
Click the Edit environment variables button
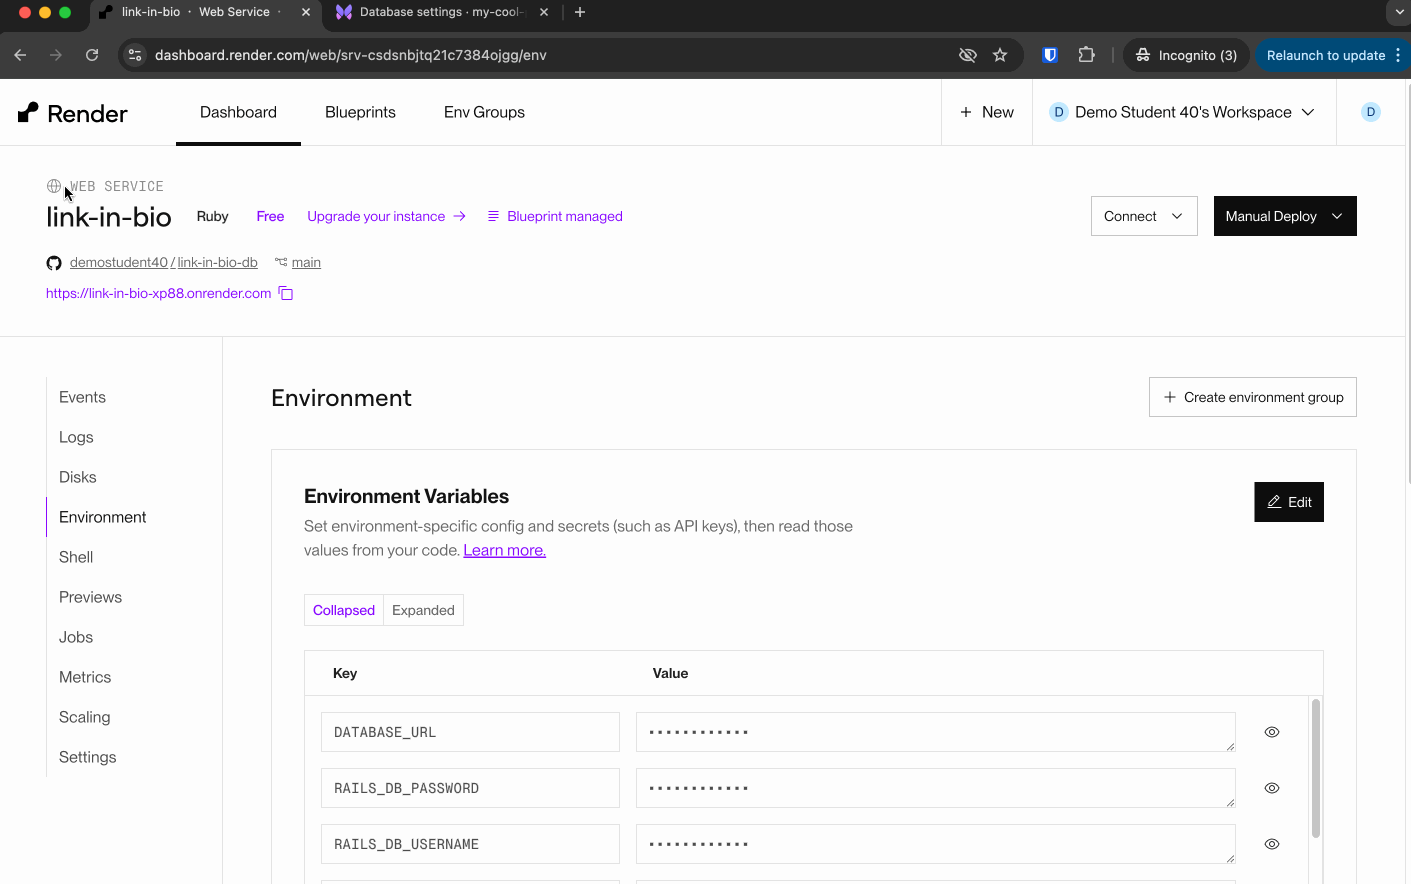[1289, 502]
